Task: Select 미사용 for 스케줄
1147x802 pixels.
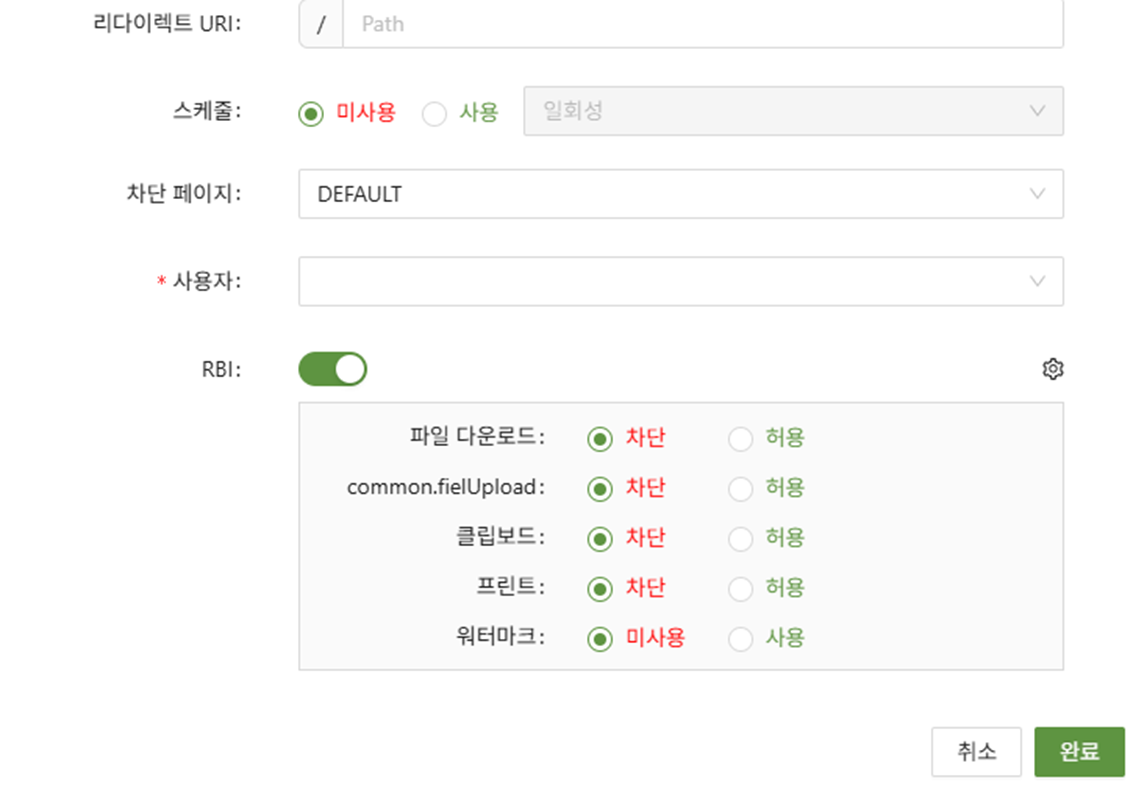Action: 312,113
